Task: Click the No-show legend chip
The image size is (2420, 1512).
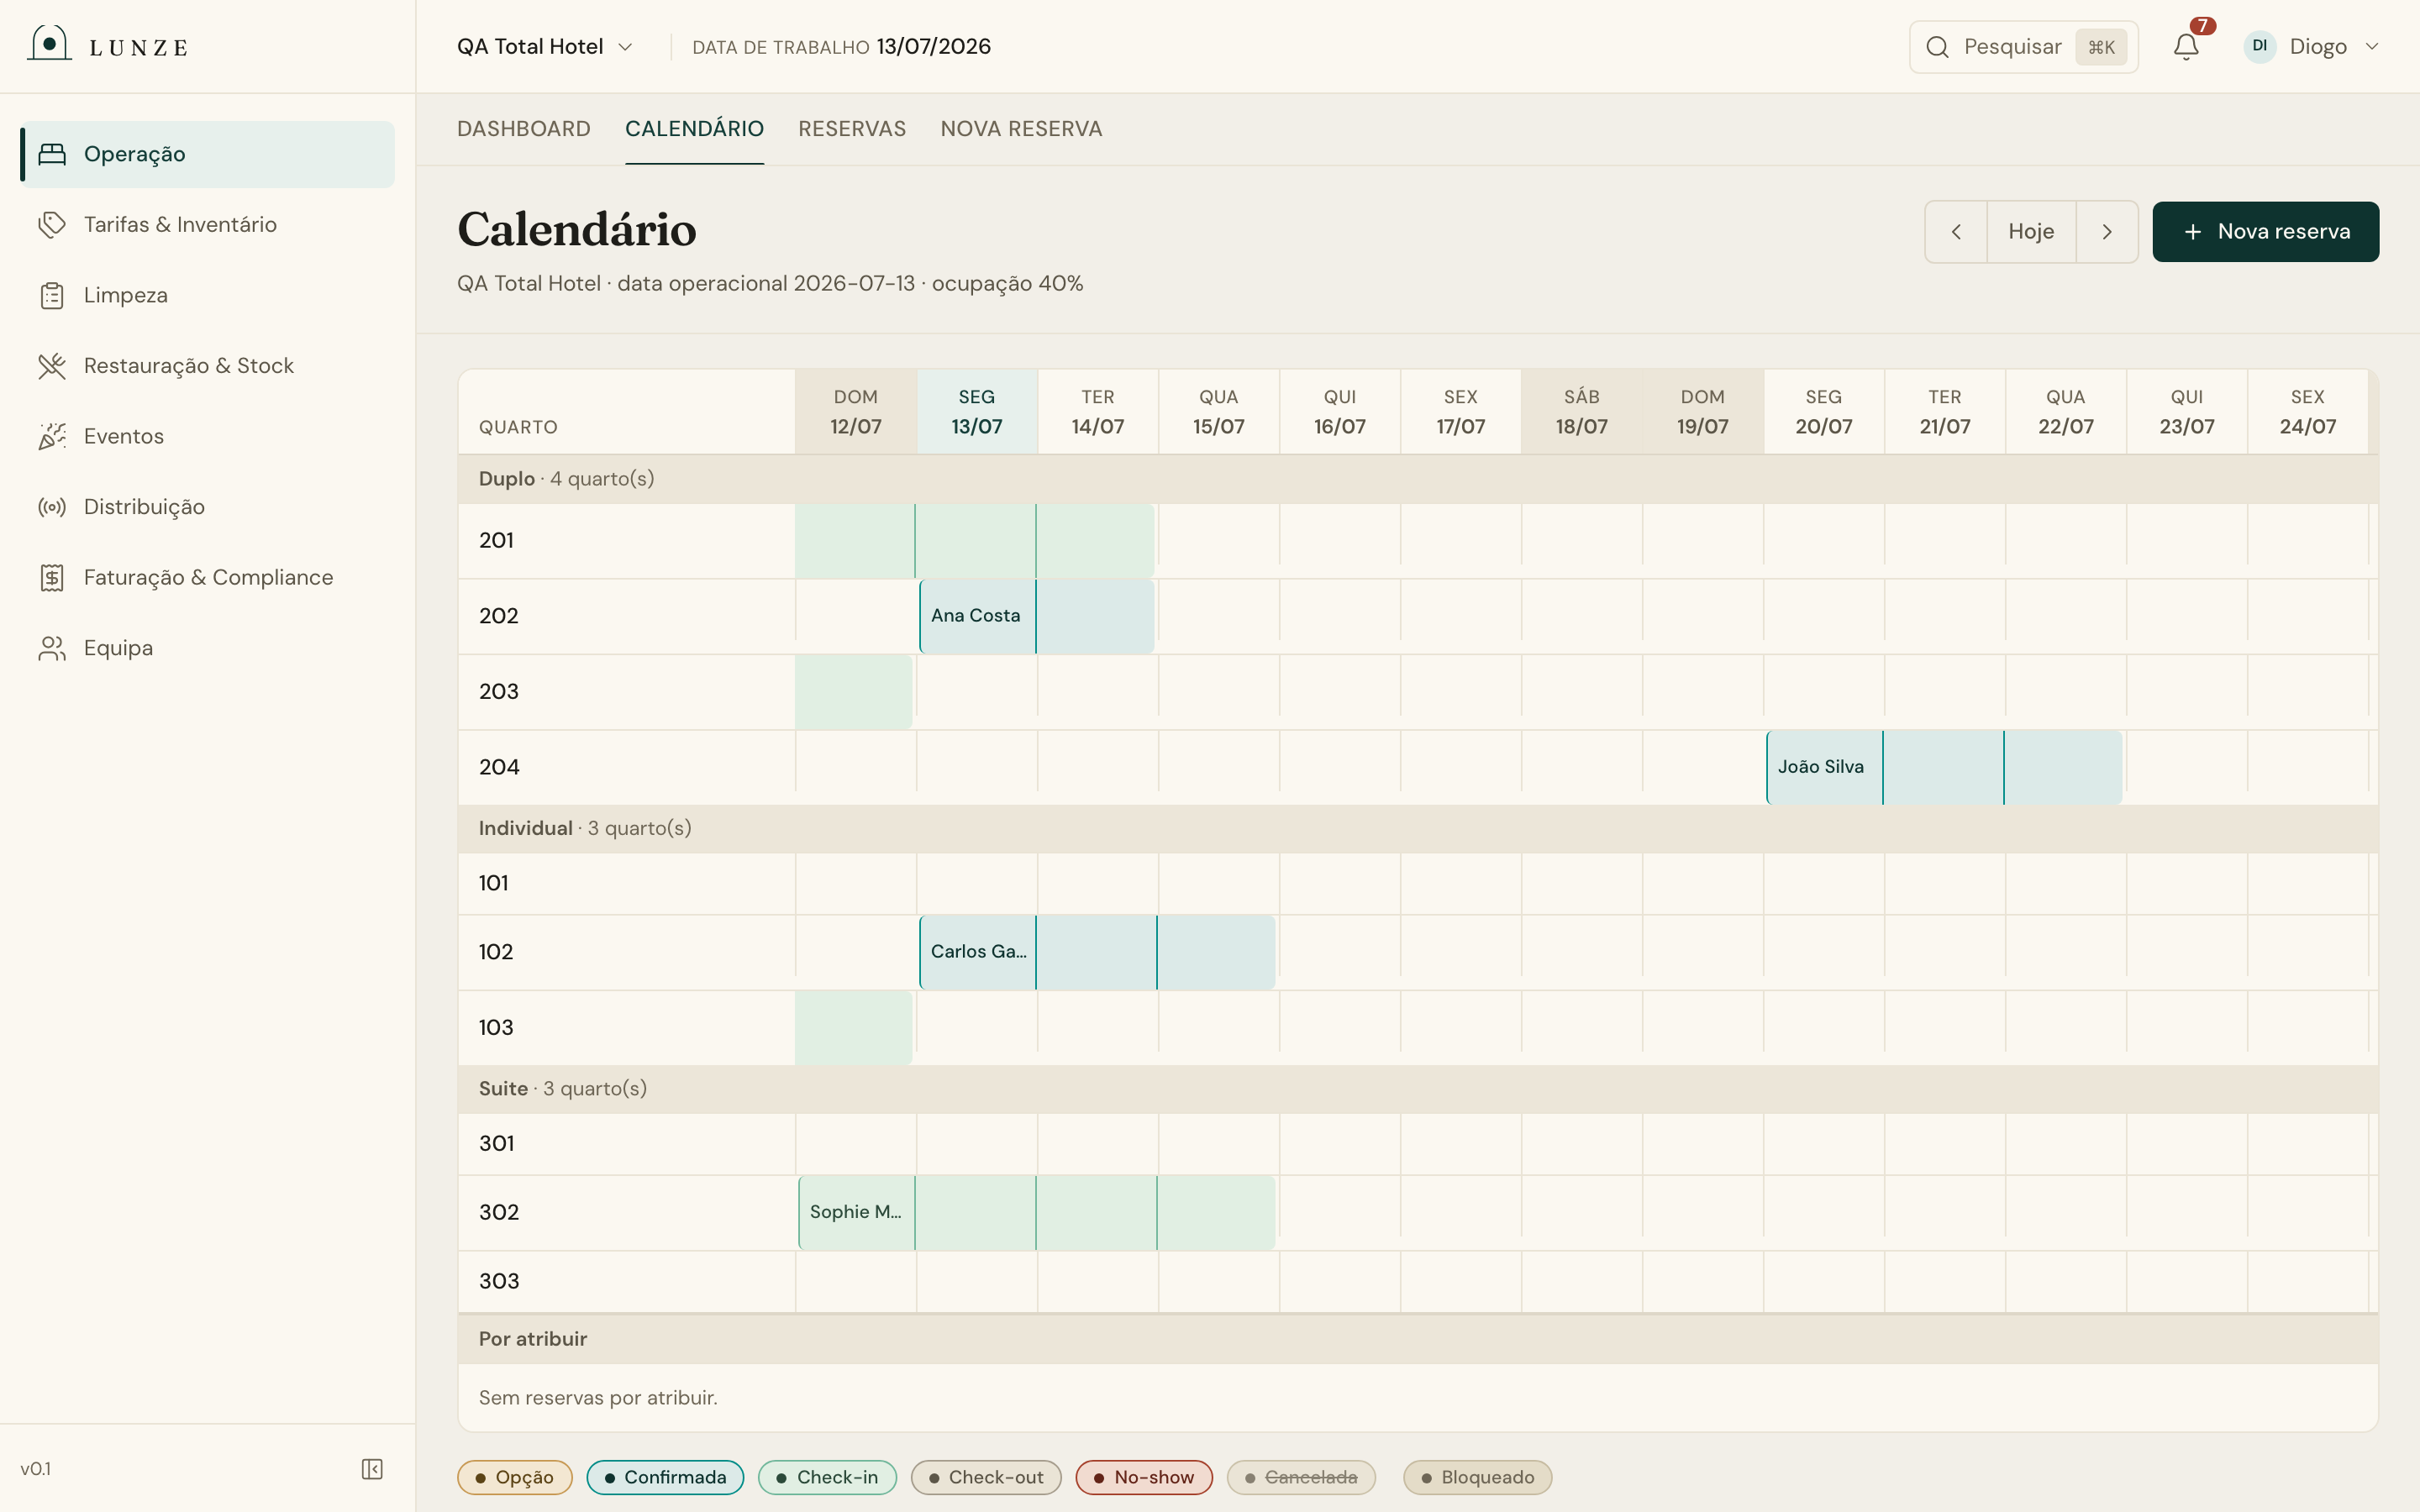Action: click(x=1144, y=1477)
